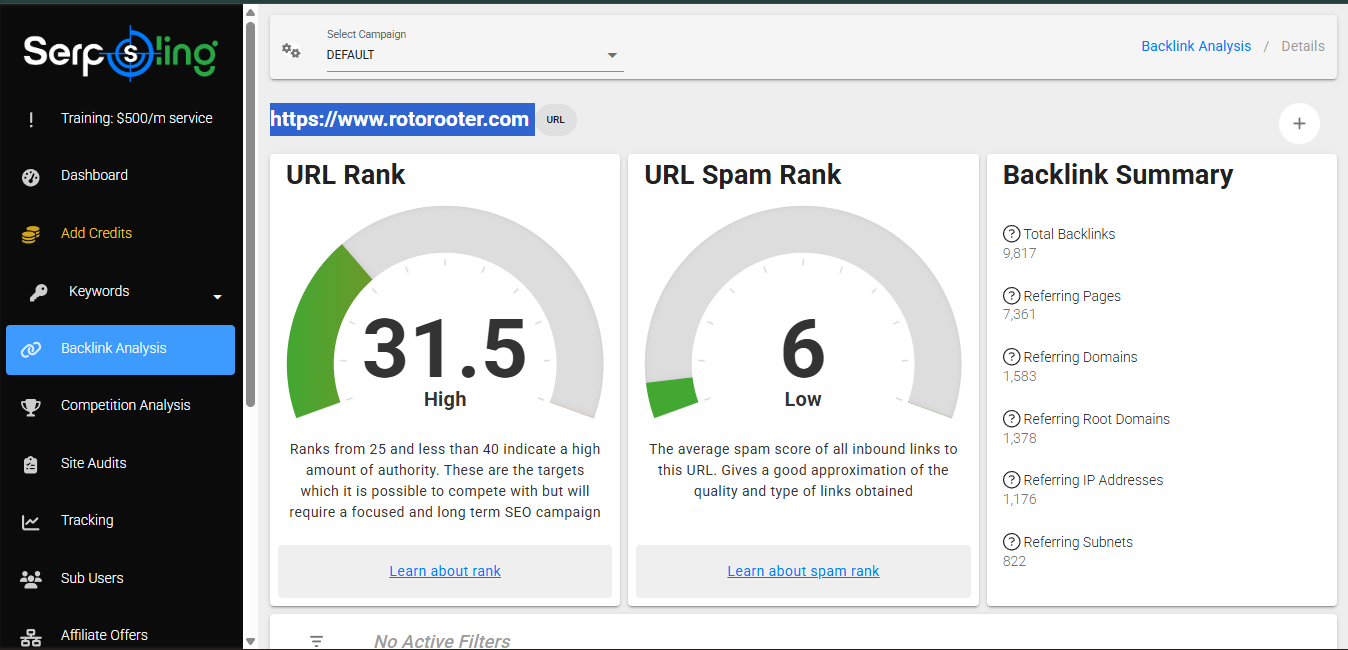The width and height of the screenshot is (1348, 650).
Task: Click the Backlink Analysis chain icon
Action: (x=31, y=350)
